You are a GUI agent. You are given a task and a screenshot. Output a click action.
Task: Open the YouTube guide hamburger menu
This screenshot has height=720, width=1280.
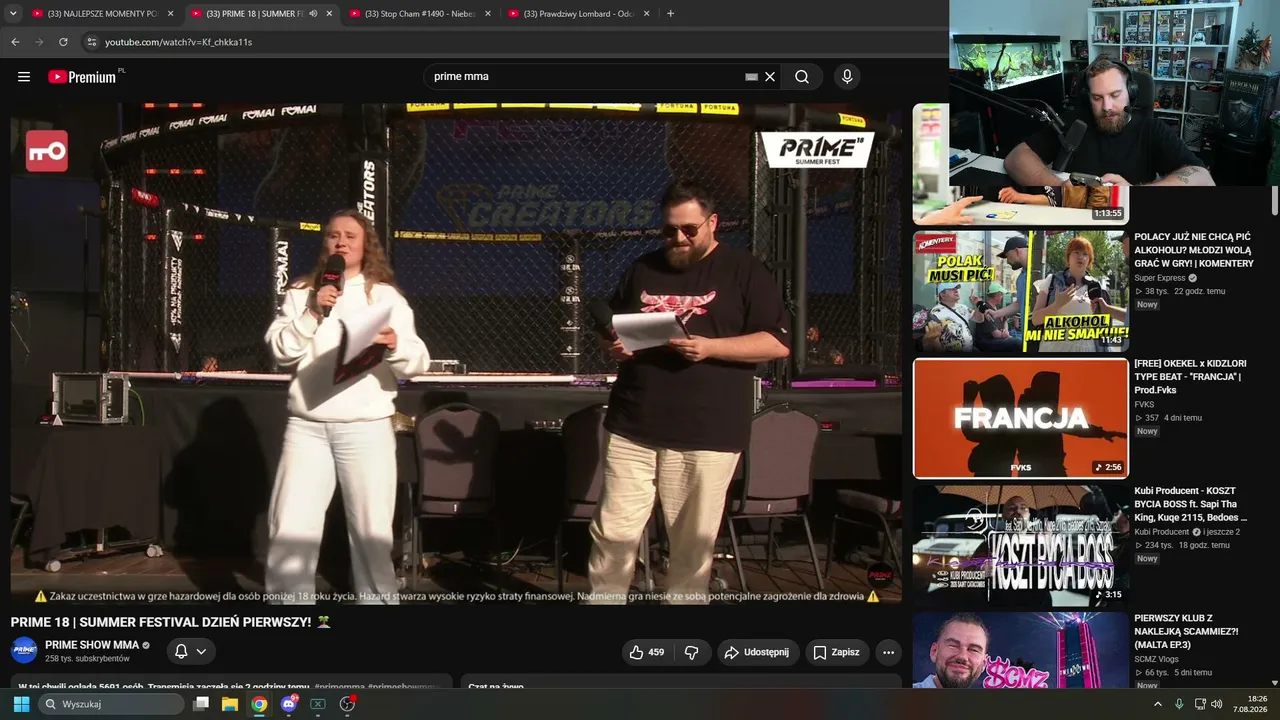(x=24, y=77)
